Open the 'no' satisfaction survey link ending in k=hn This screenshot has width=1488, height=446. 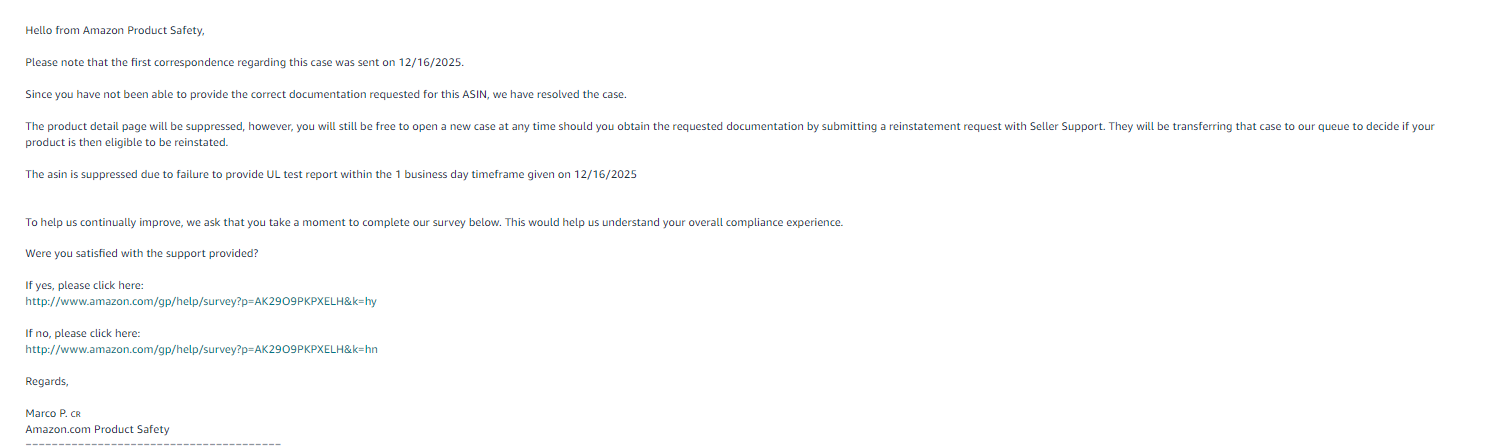point(200,349)
